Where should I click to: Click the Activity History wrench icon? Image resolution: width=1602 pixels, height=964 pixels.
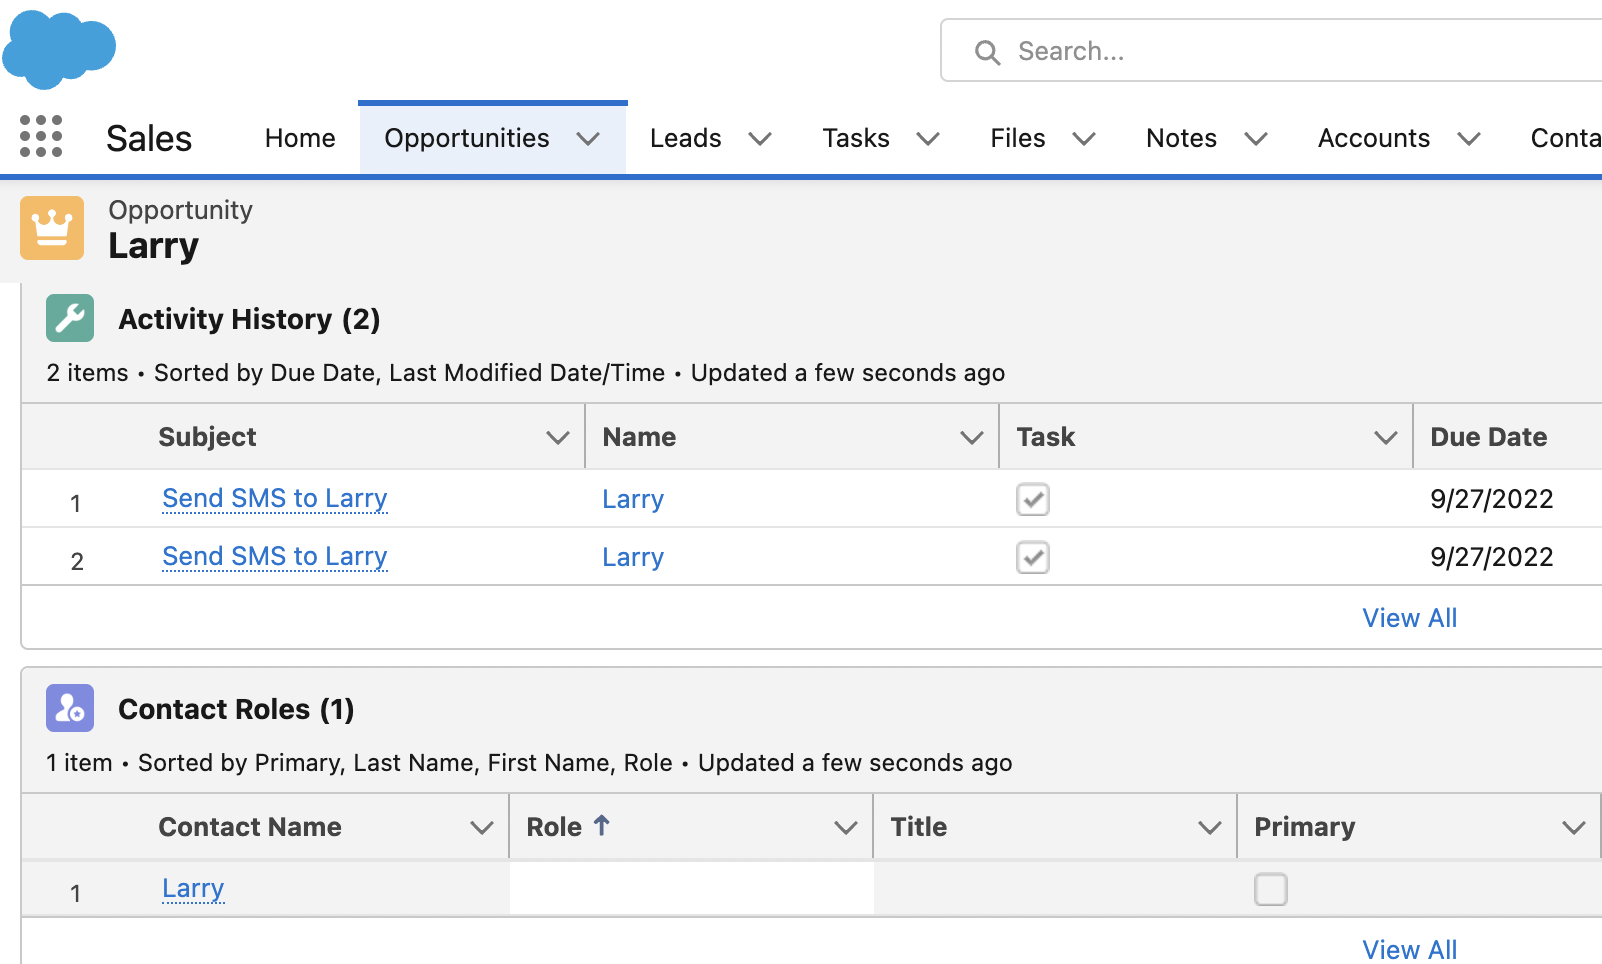click(70, 318)
